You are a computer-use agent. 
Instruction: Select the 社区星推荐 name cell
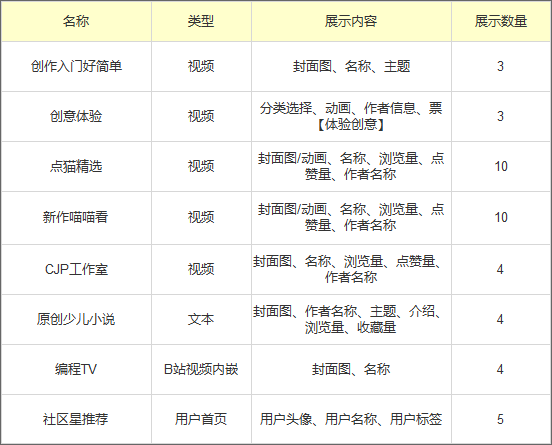[76, 419]
